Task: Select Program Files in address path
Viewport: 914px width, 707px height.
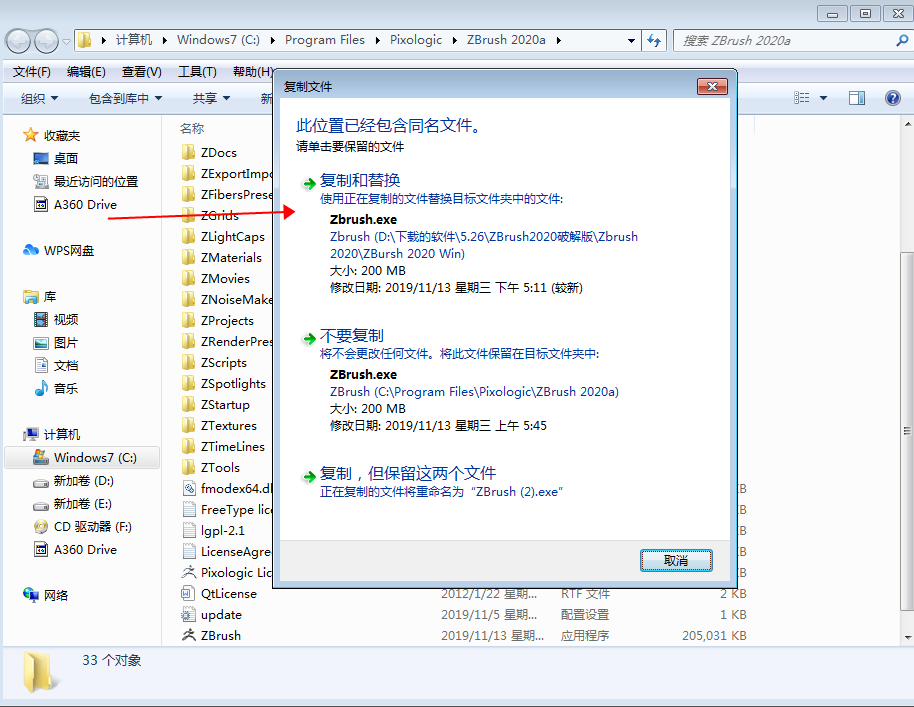Action: point(325,40)
